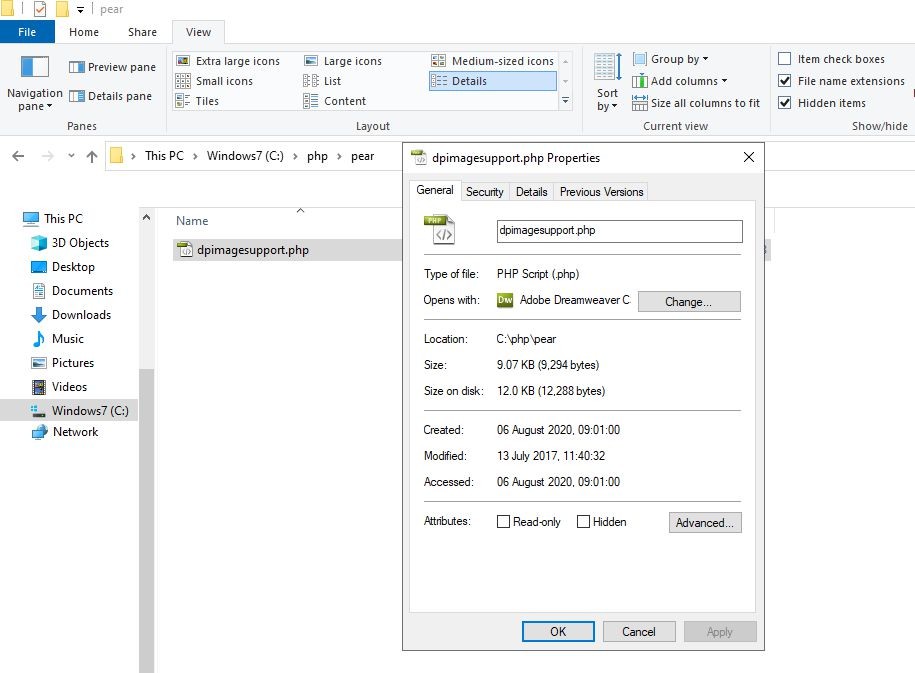Click the Up arrow navigation button
Image resolution: width=915 pixels, height=673 pixels.
92,156
